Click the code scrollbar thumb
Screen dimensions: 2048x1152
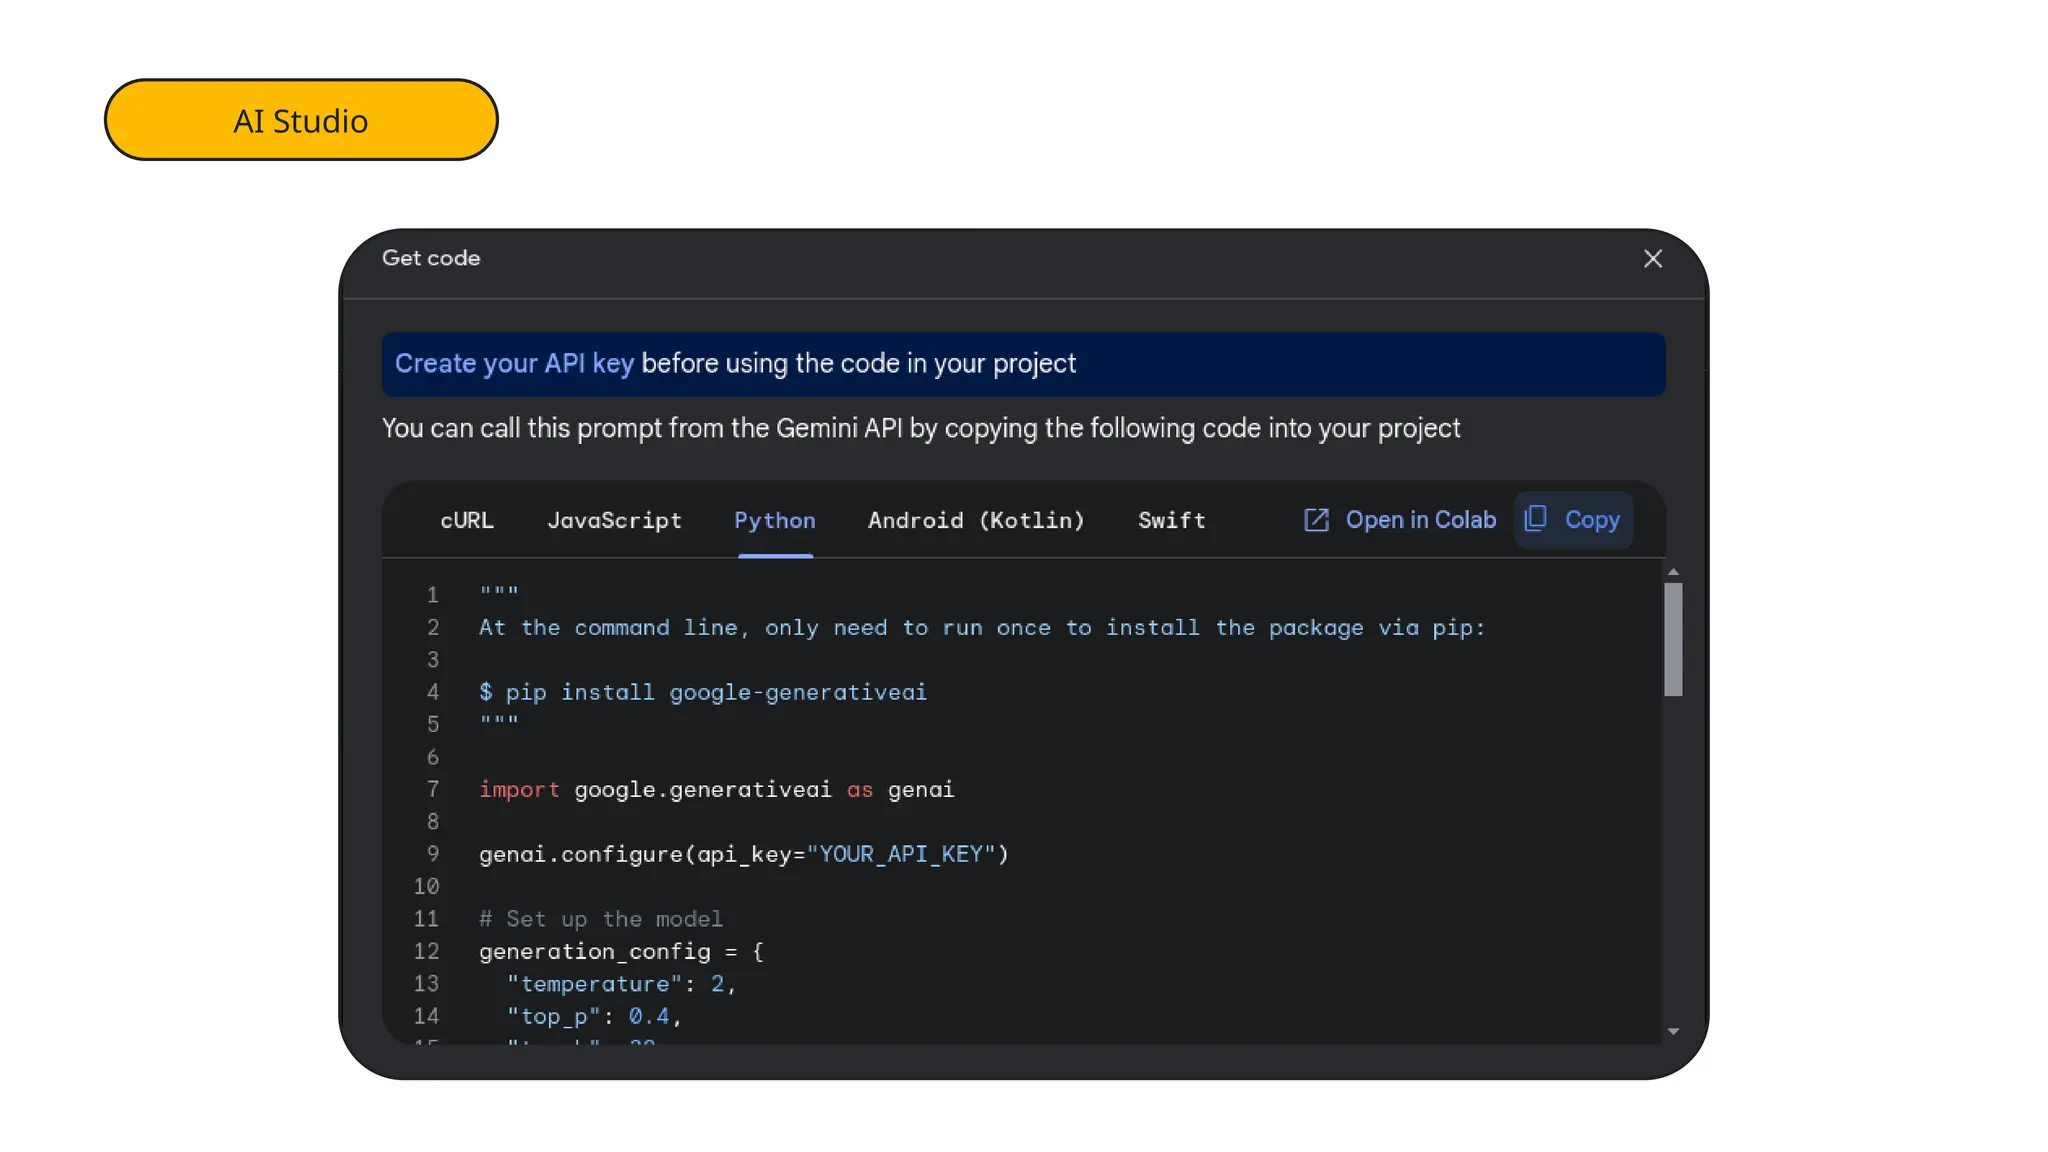1673,639
